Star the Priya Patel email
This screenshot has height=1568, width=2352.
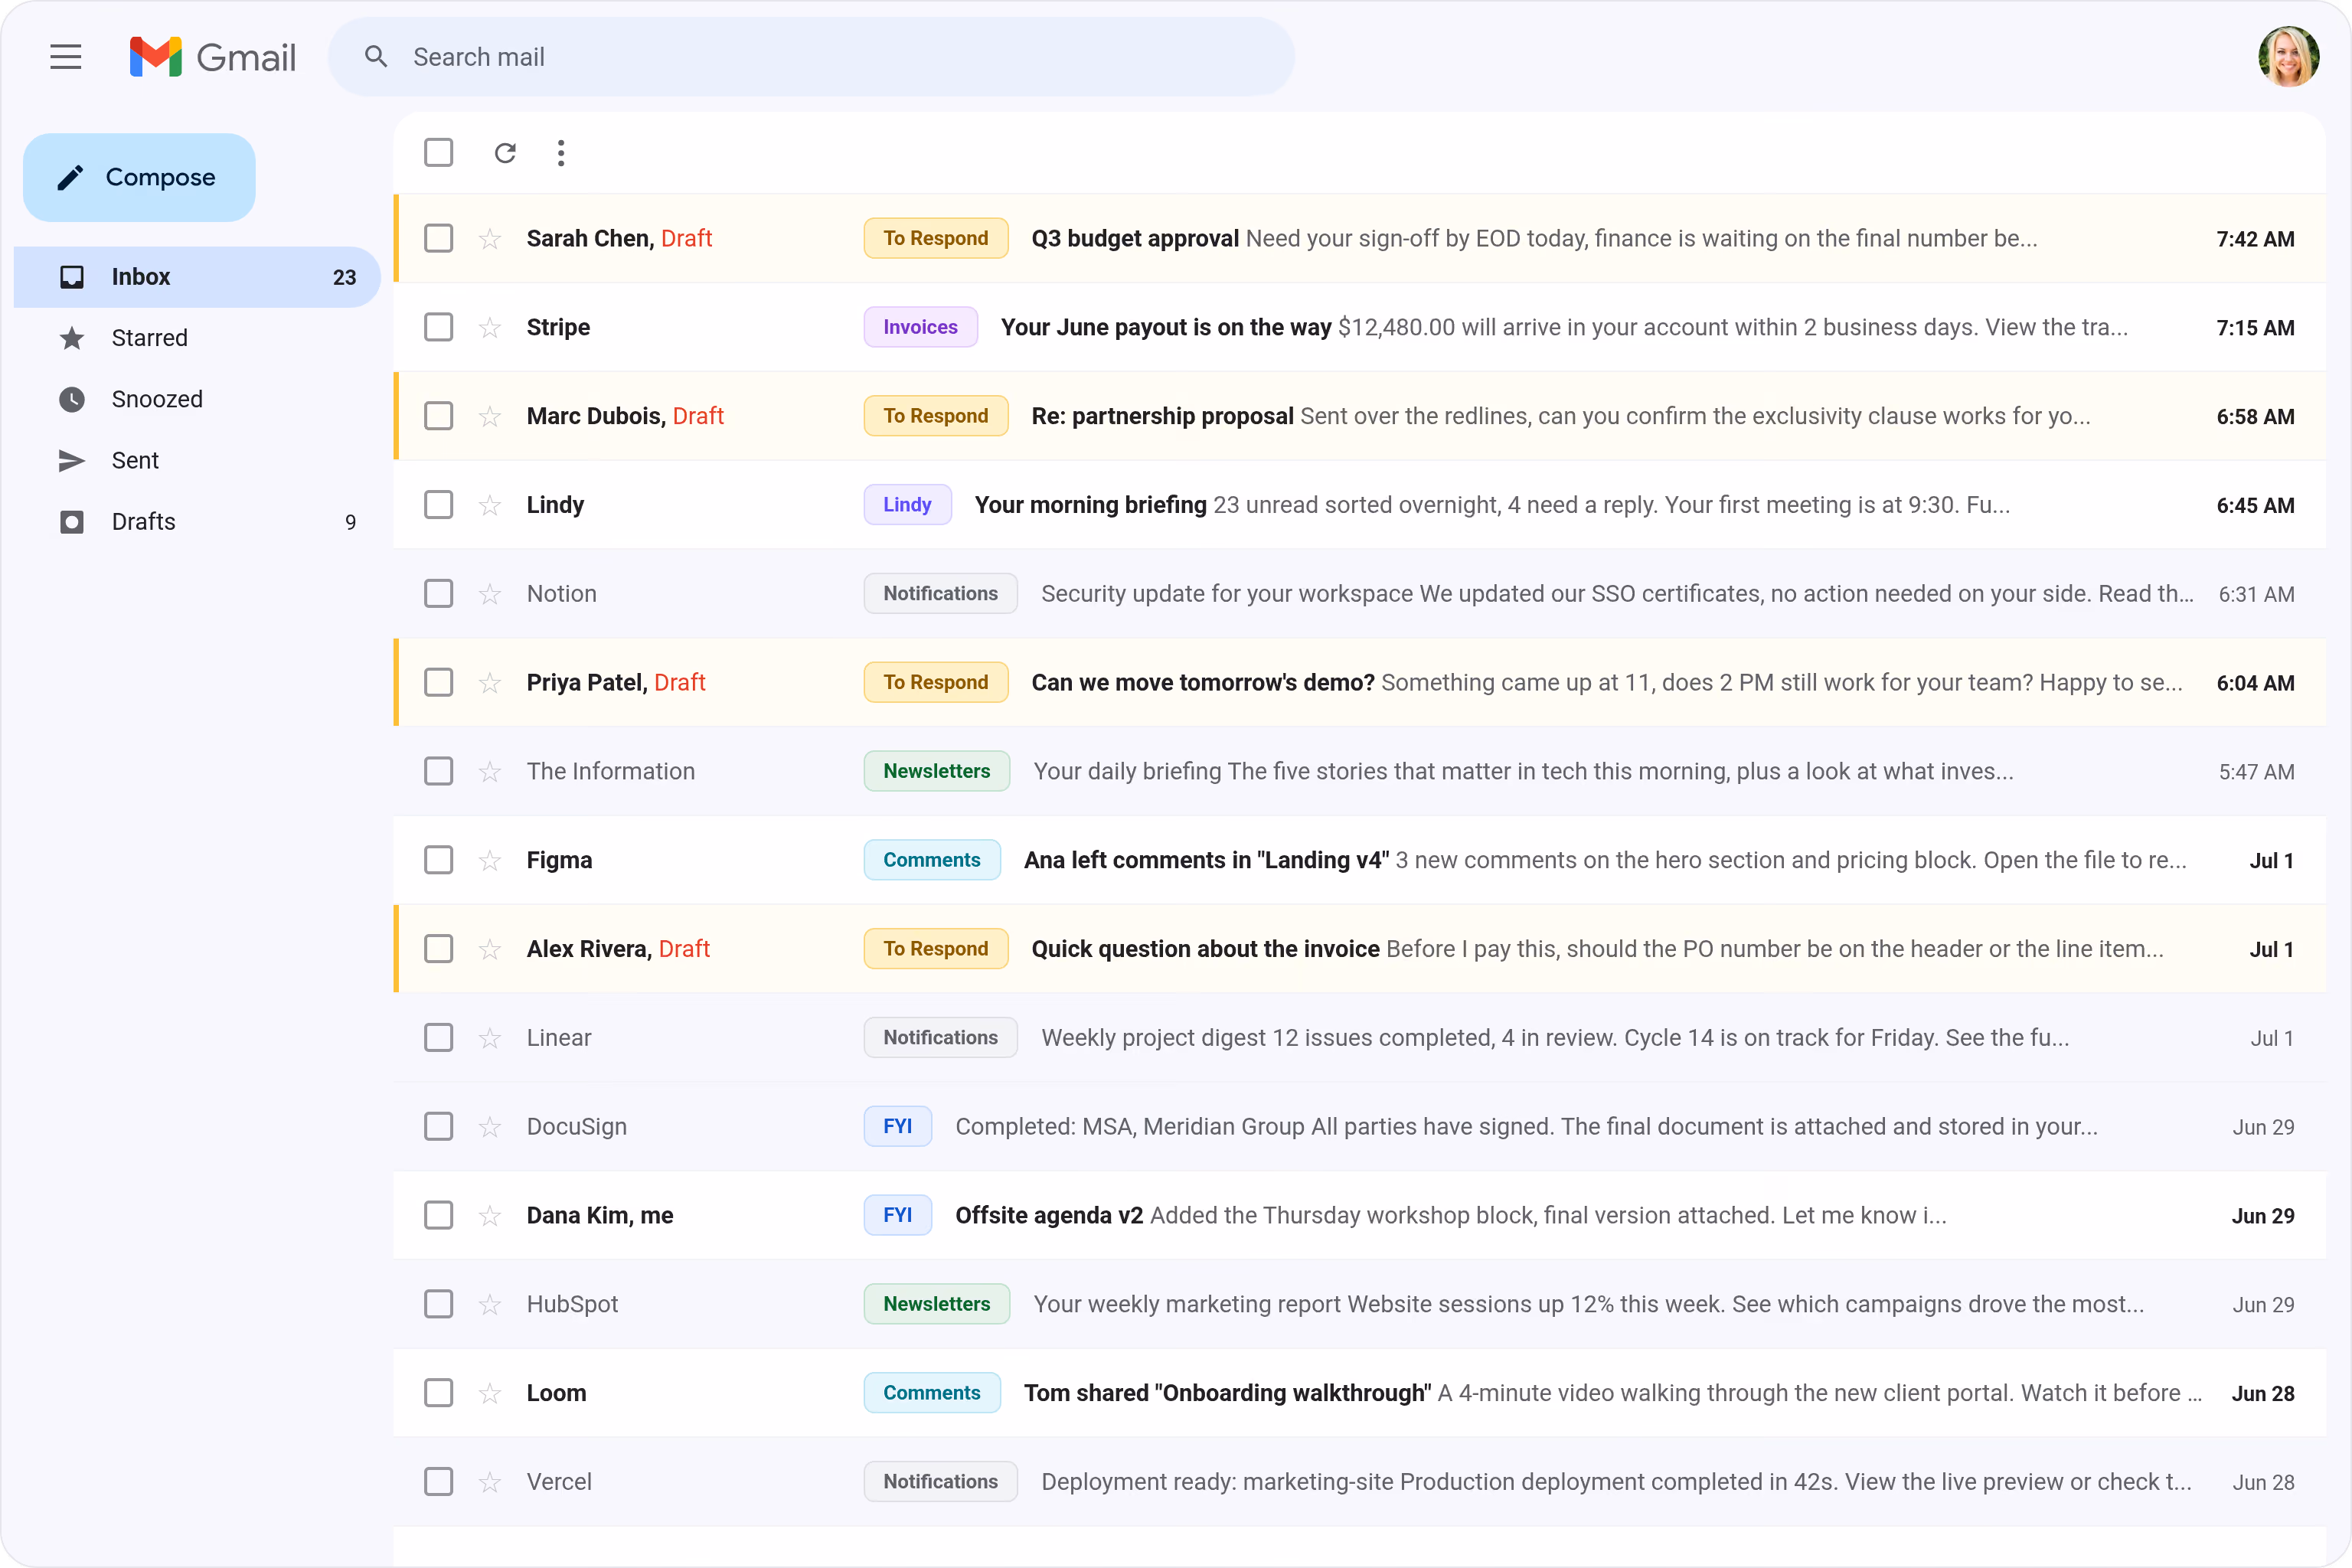tap(489, 683)
